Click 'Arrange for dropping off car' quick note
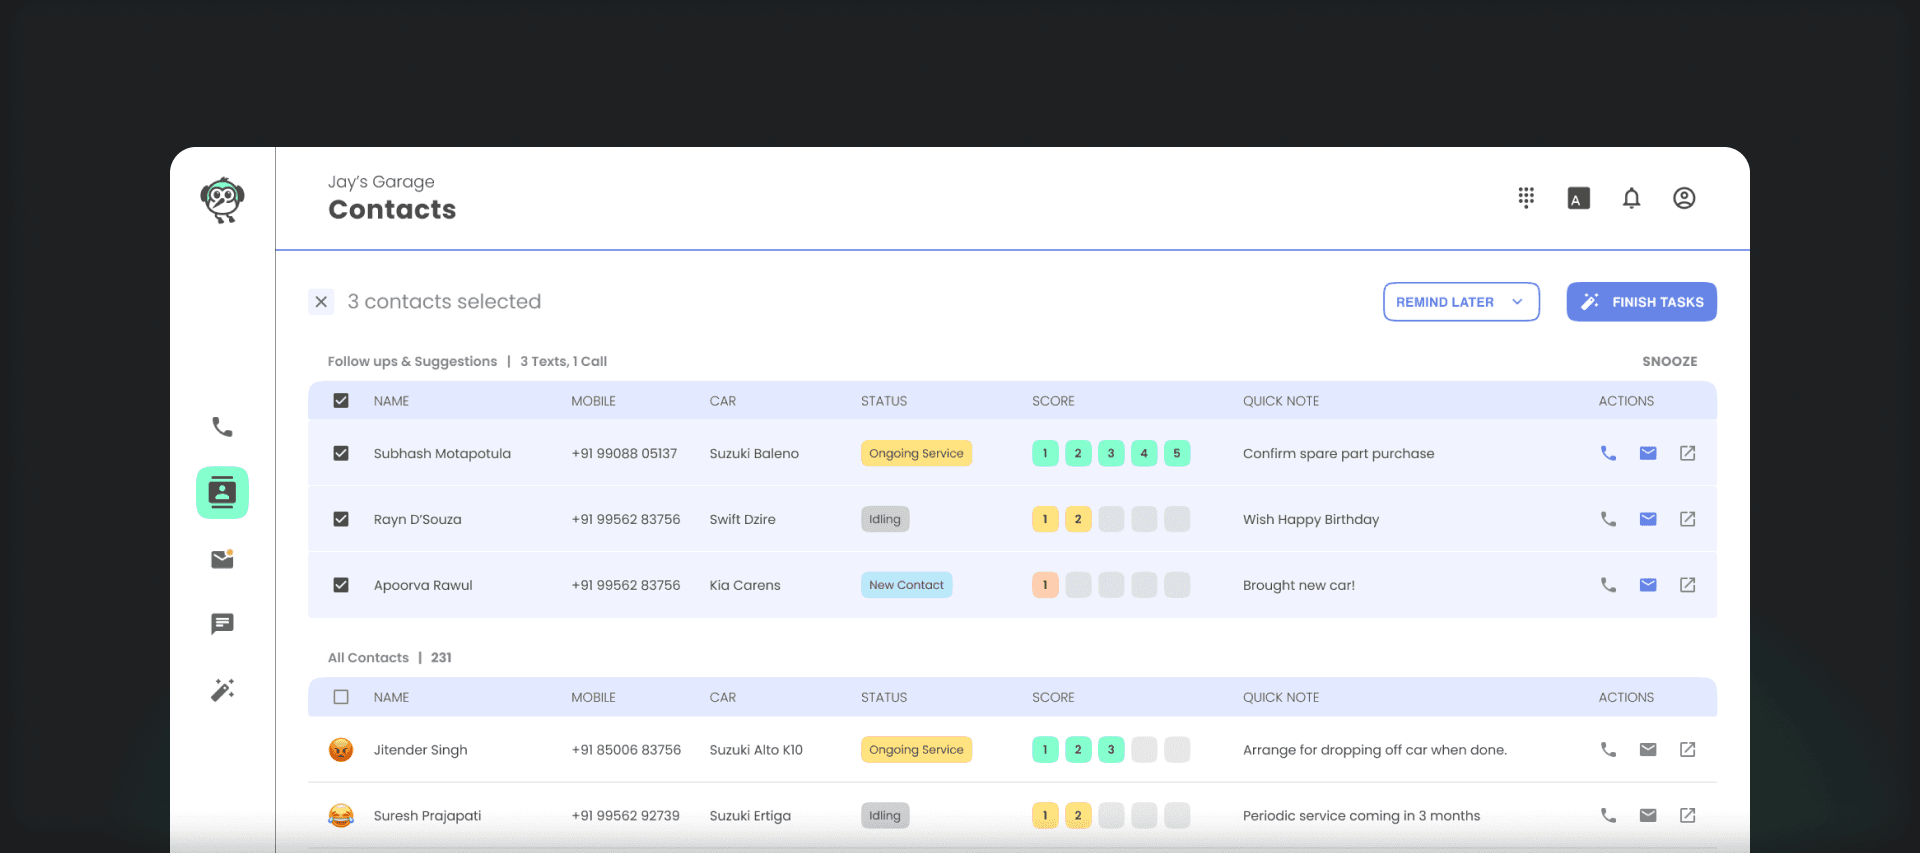The image size is (1920, 853). (x=1375, y=749)
